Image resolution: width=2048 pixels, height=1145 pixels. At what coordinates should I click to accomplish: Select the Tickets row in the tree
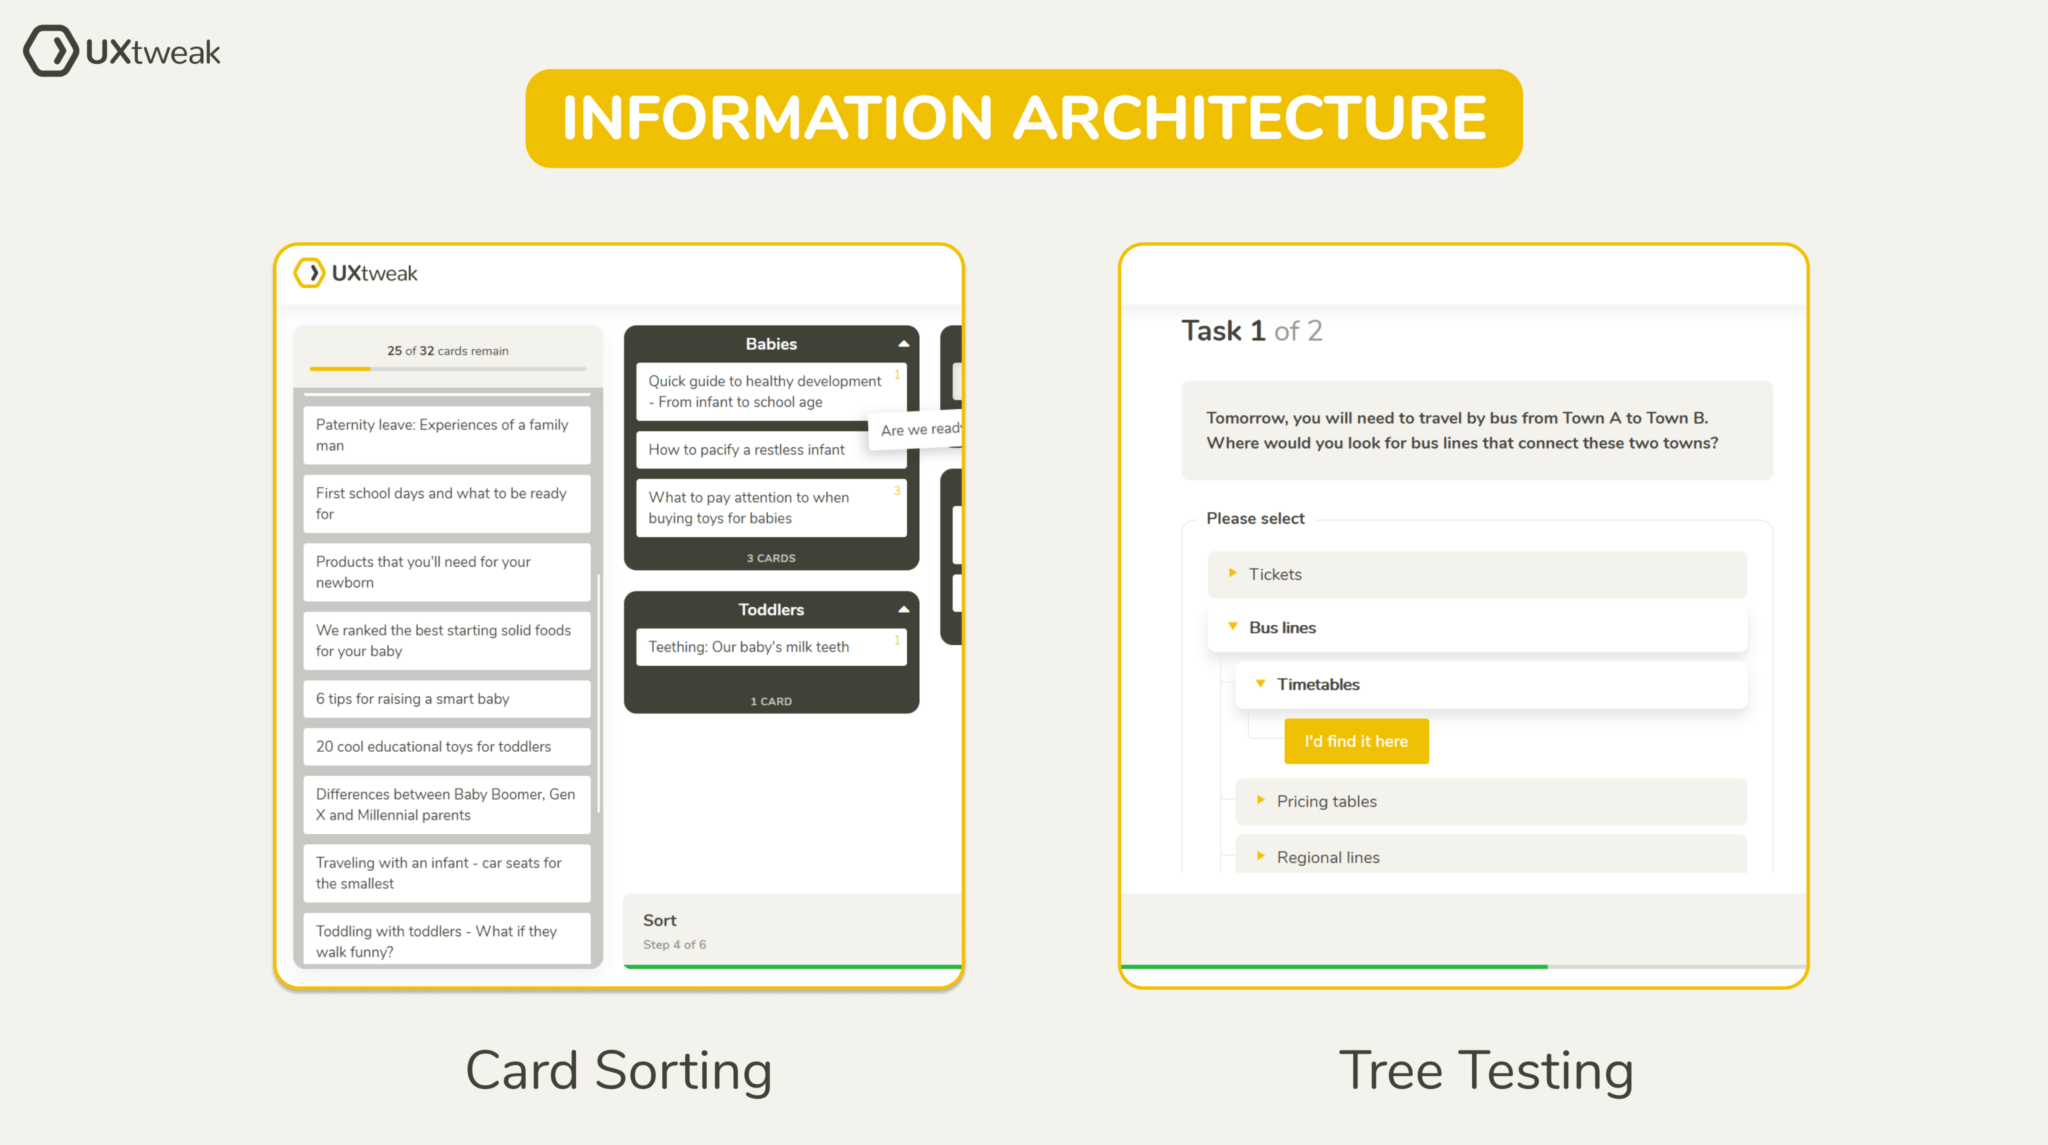1477,574
